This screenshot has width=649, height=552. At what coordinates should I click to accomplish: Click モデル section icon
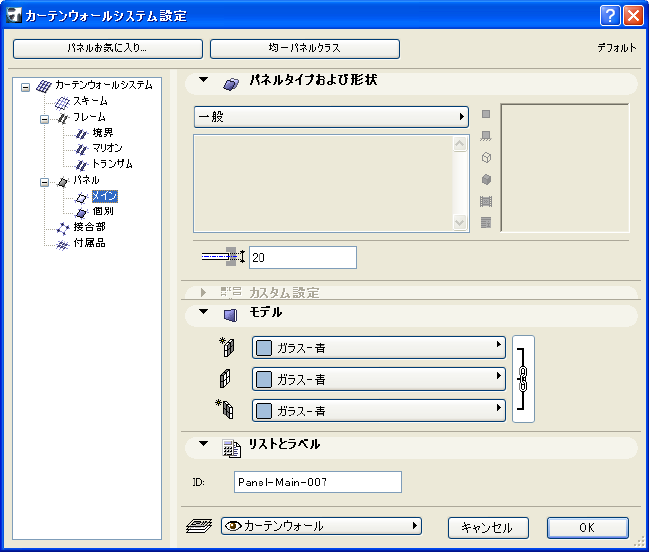point(231,315)
